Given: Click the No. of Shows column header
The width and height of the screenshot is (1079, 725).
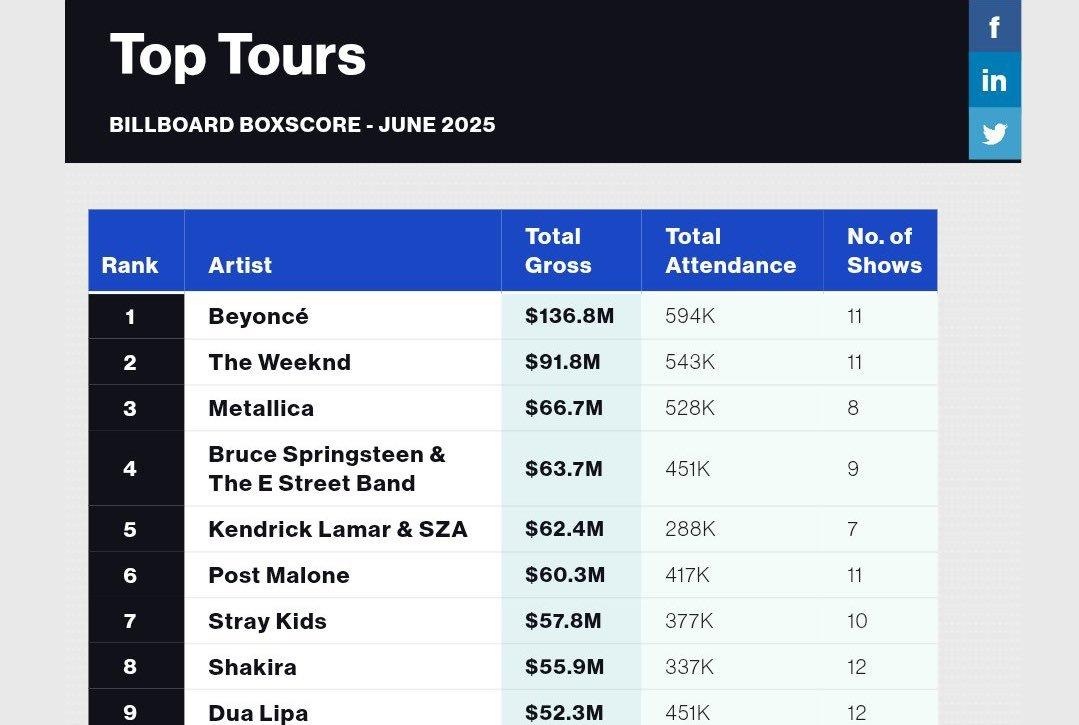Looking at the screenshot, I should (x=884, y=250).
